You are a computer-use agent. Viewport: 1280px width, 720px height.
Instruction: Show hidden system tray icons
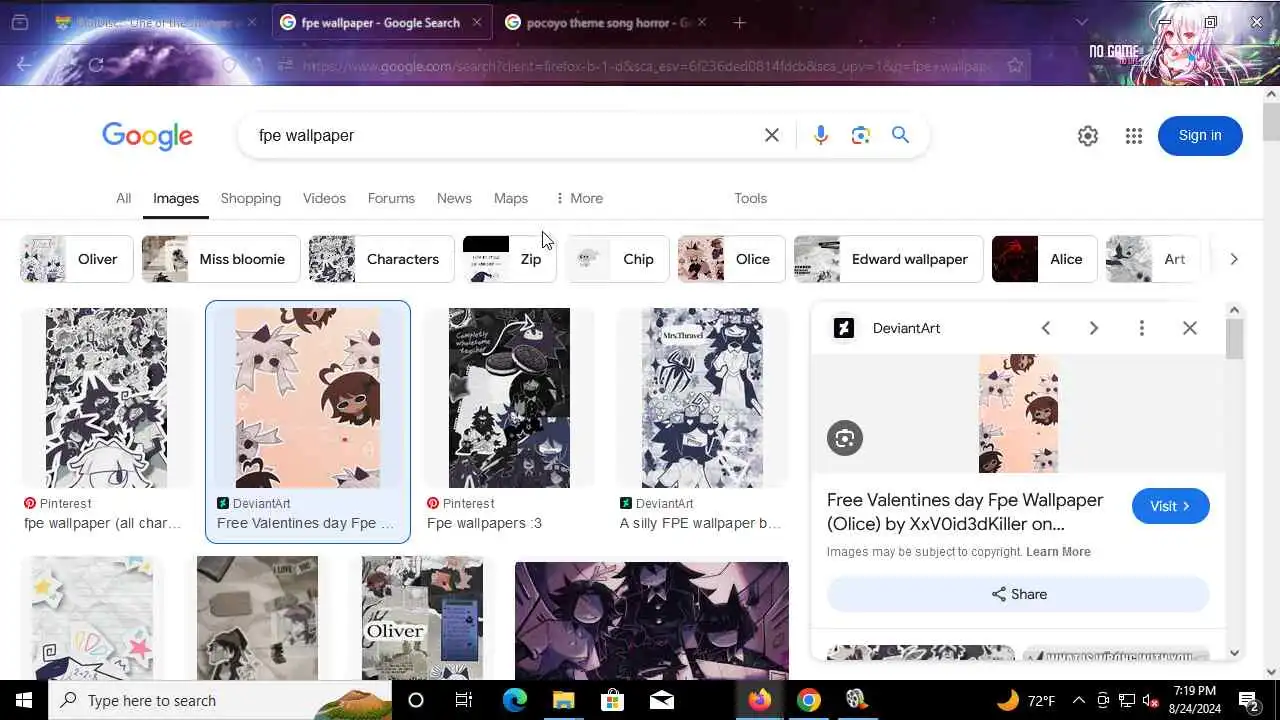[x=1078, y=700]
